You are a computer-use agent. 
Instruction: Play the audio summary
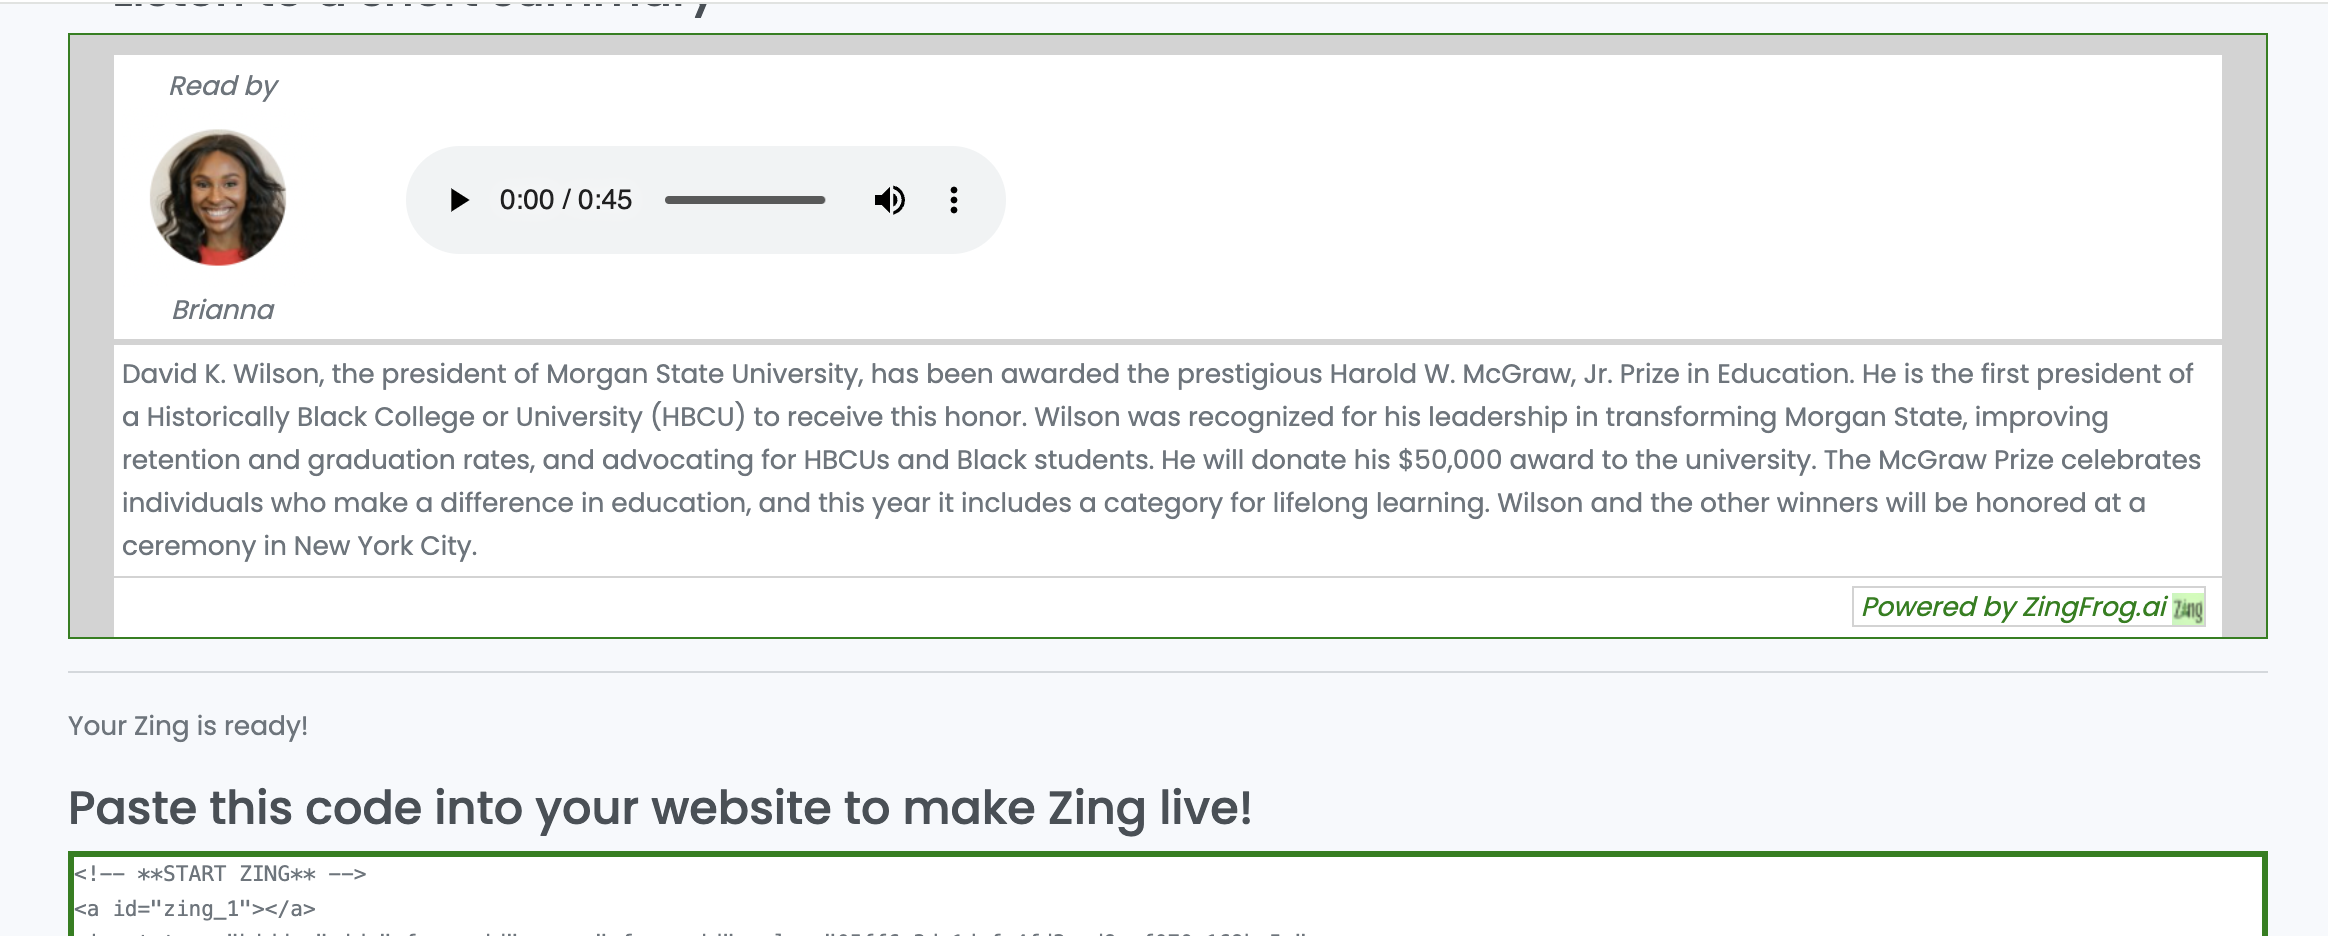click(459, 200)
